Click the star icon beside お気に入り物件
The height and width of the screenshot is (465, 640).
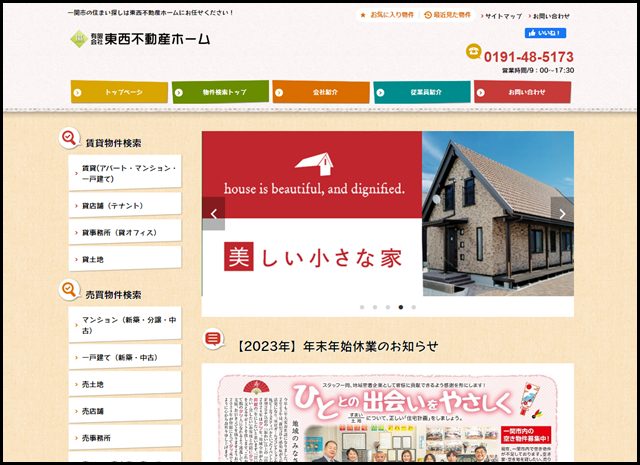(363, 15)
